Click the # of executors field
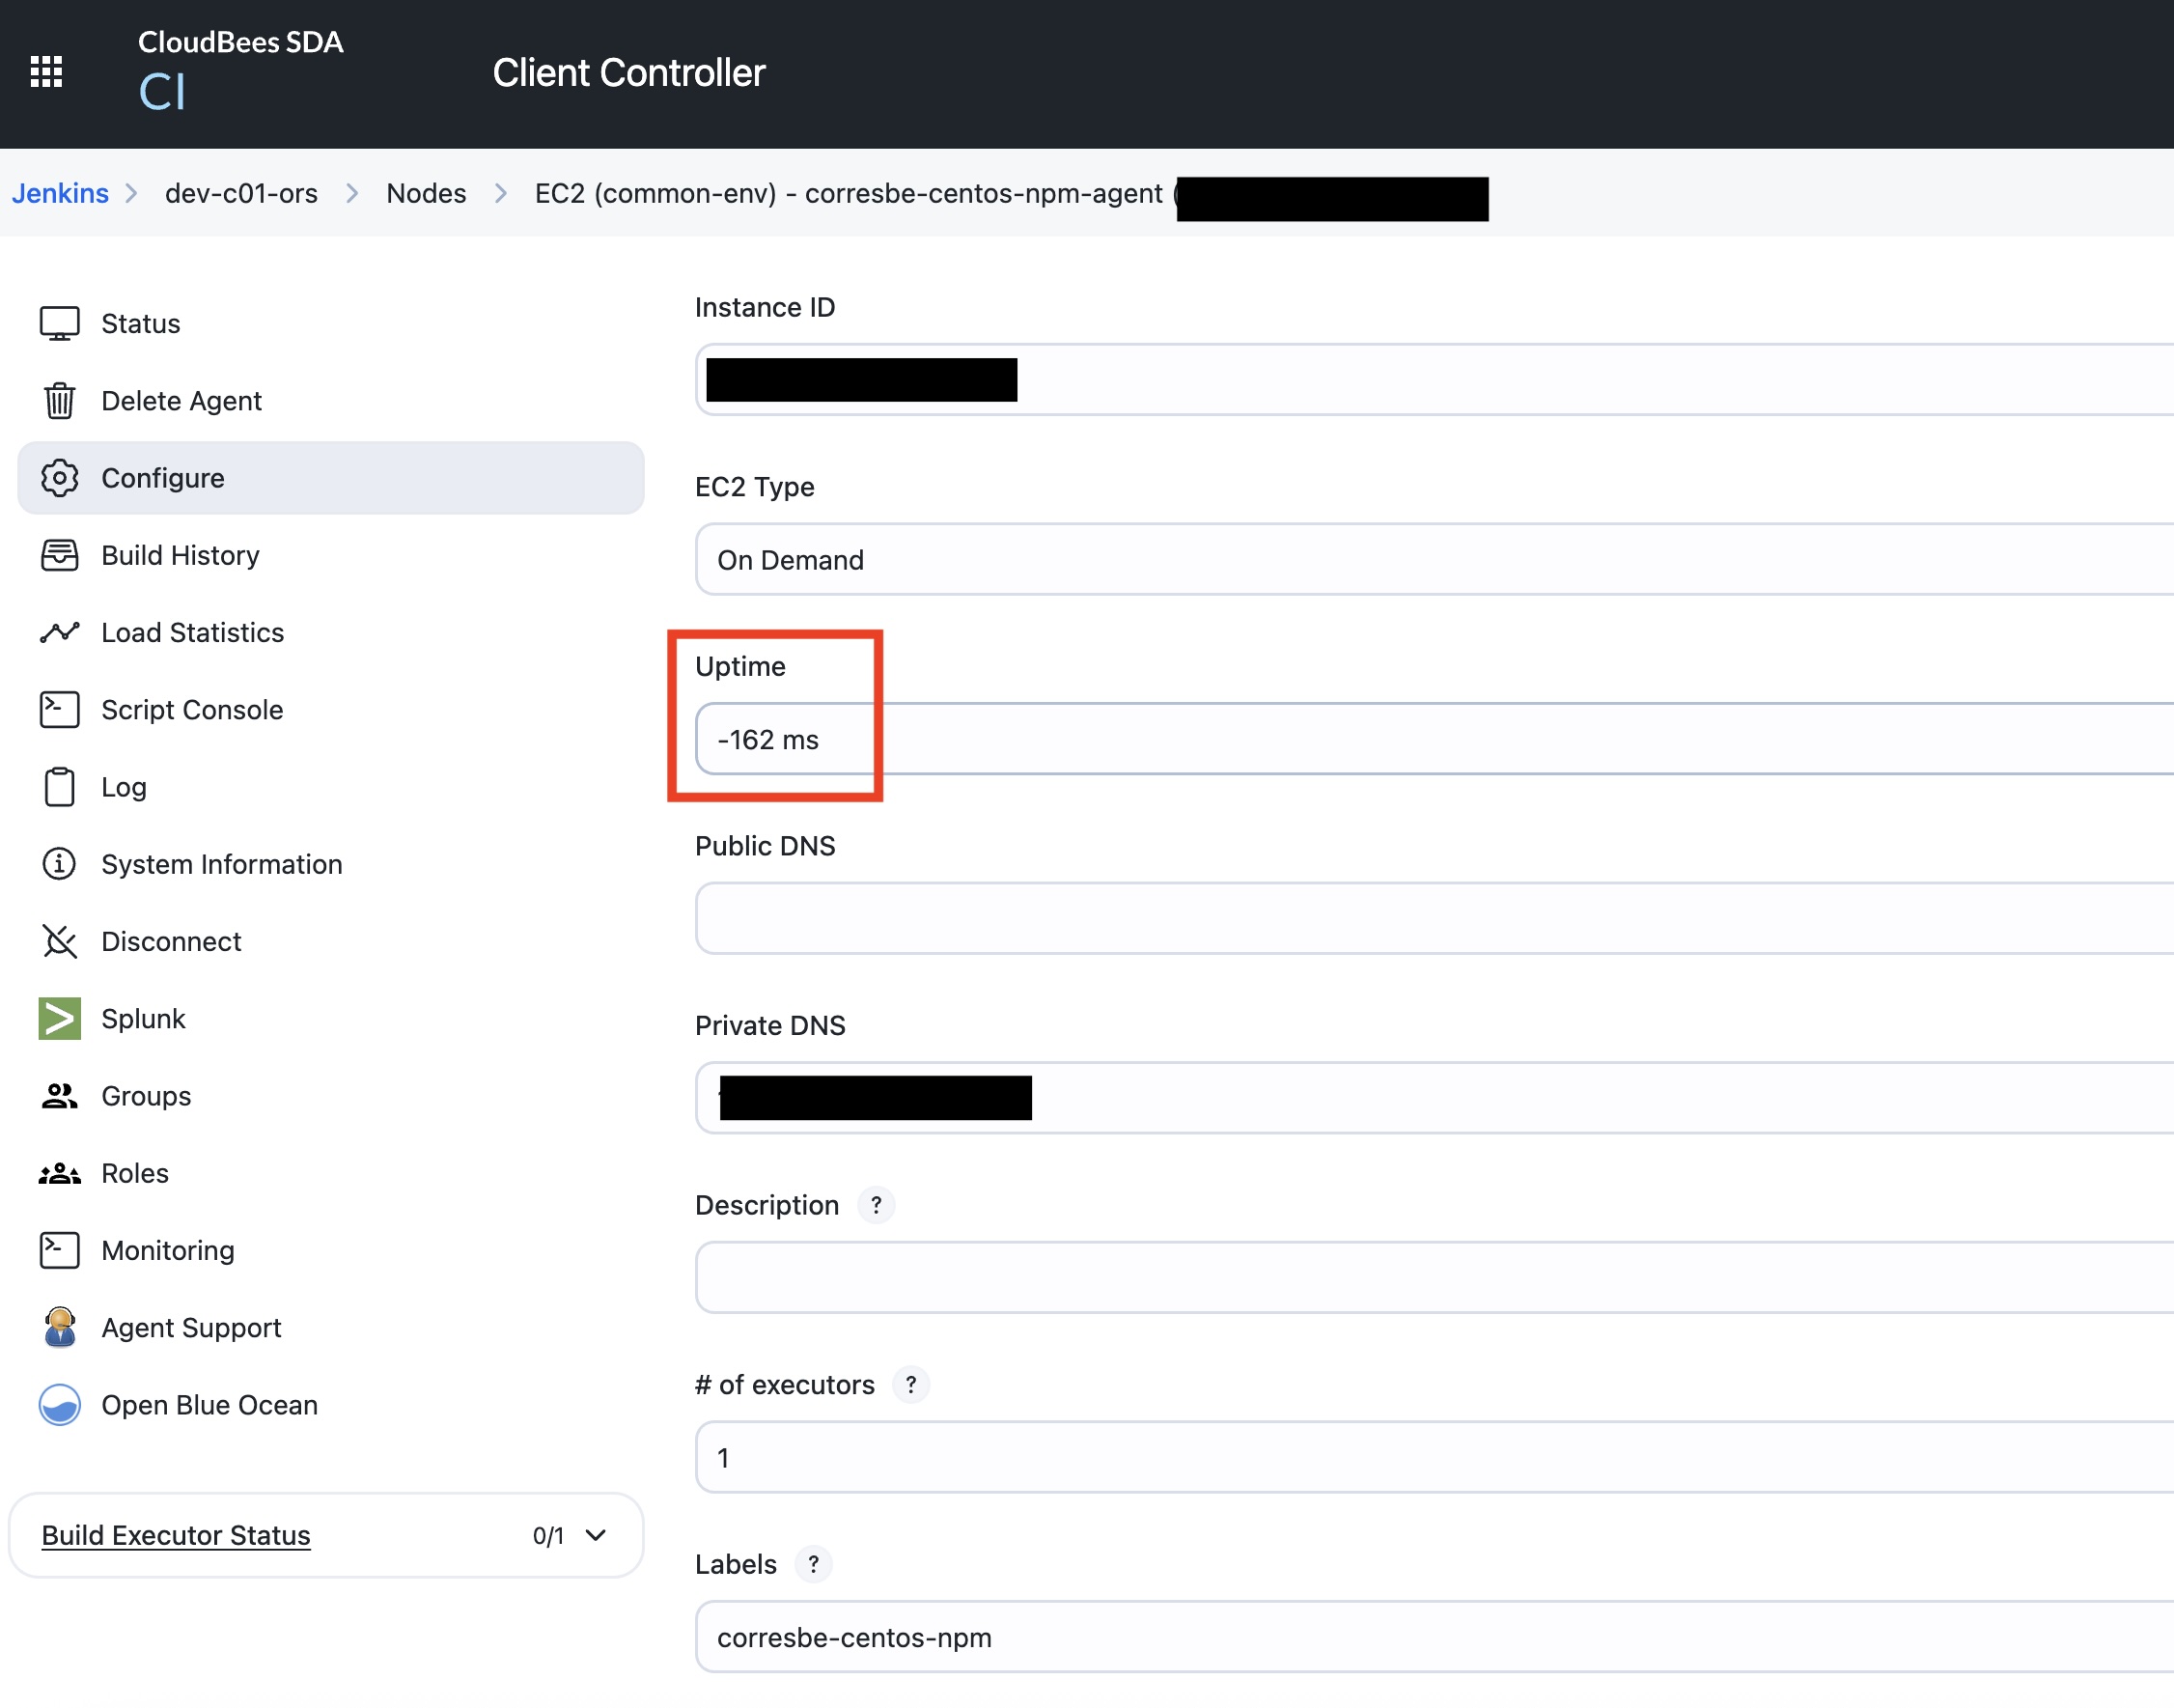 [1434, 1457]
